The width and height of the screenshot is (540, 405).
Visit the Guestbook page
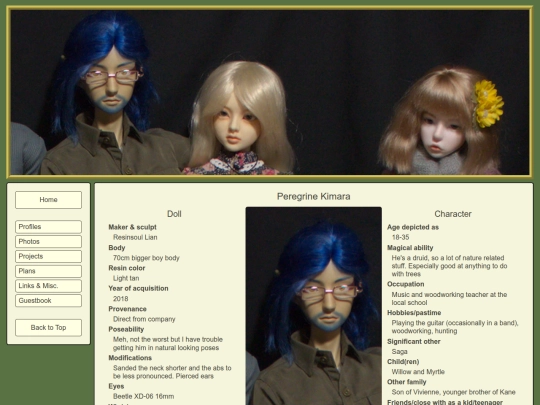(x=48, y=300)
